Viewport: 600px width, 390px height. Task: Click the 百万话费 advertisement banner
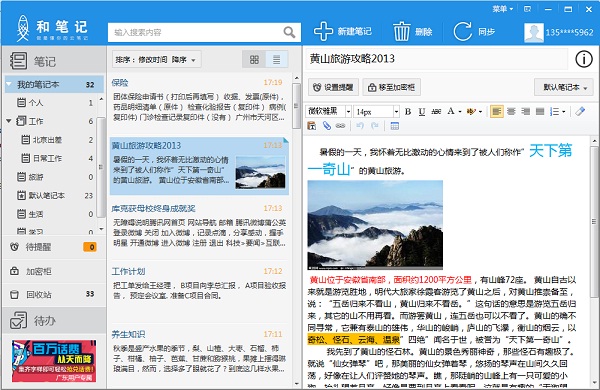click(x=54, y=361)
